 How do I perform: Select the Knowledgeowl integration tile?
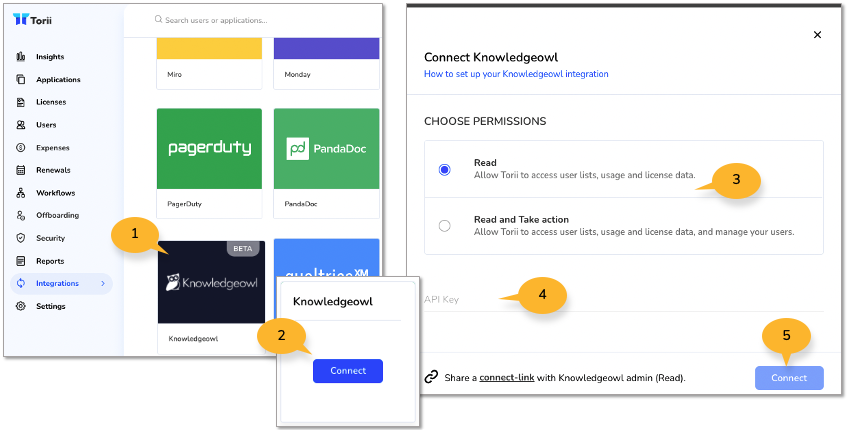click(211, 297)
